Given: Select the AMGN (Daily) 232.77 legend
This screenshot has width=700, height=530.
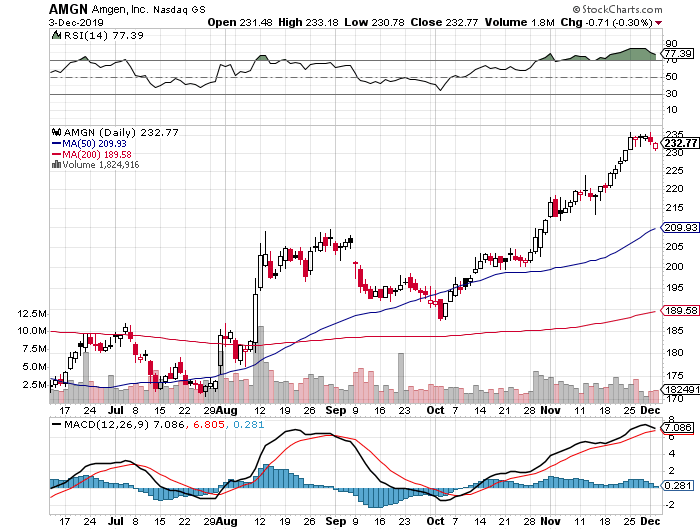Looking at the screenshot, I should pos(121,133).
